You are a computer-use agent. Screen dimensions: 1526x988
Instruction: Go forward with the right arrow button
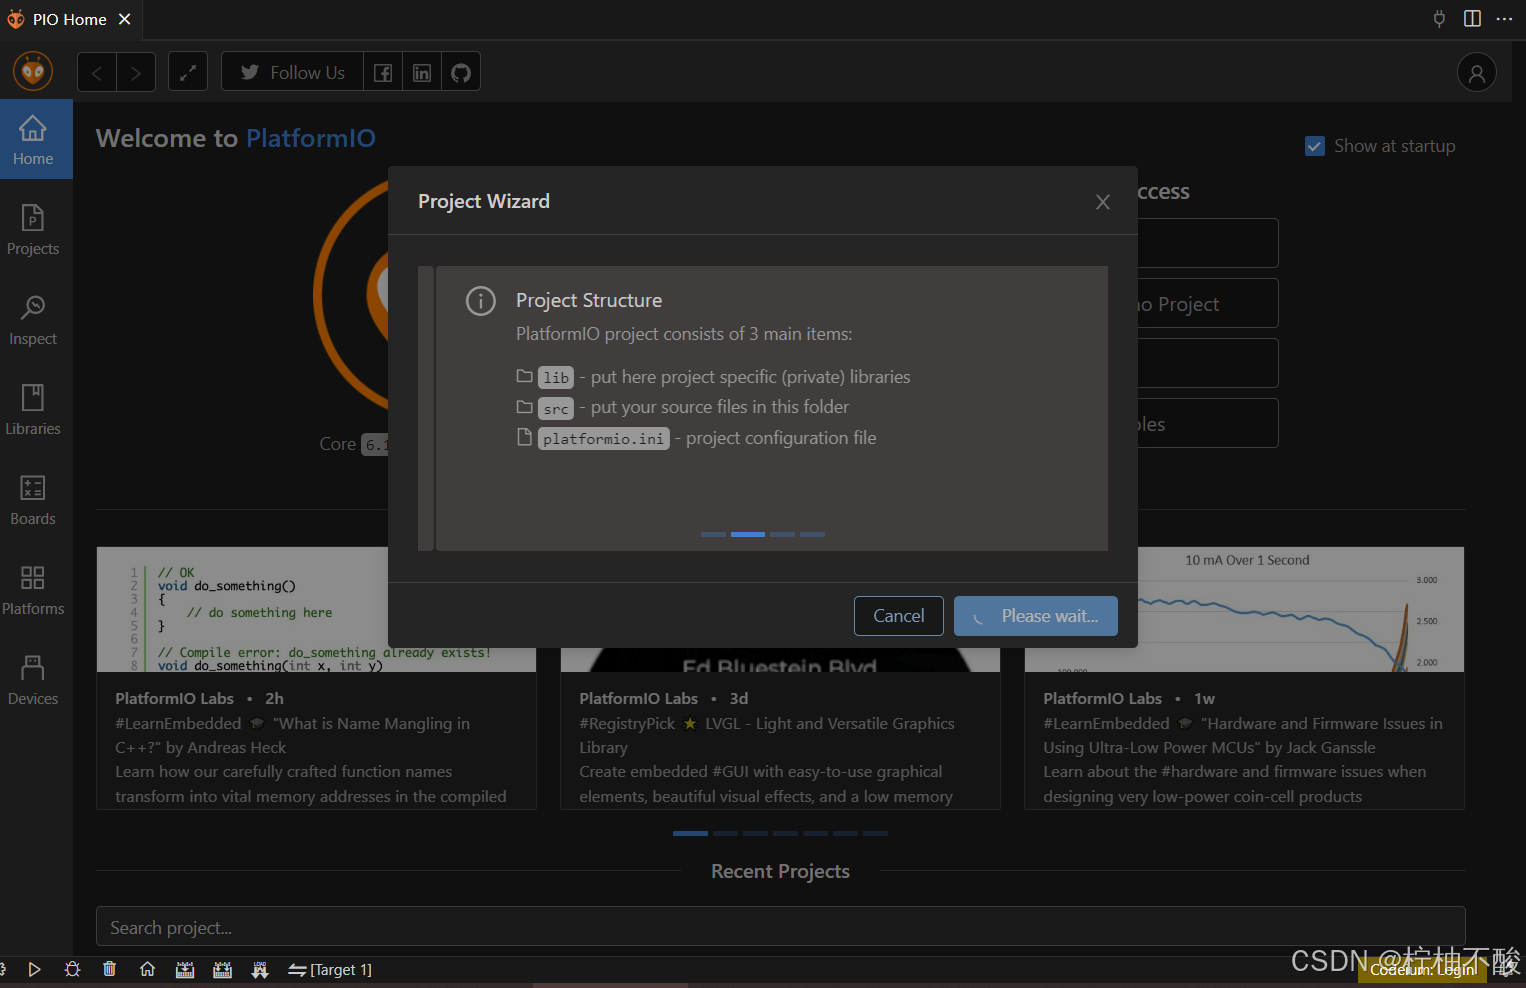click(x=136, y=72)
